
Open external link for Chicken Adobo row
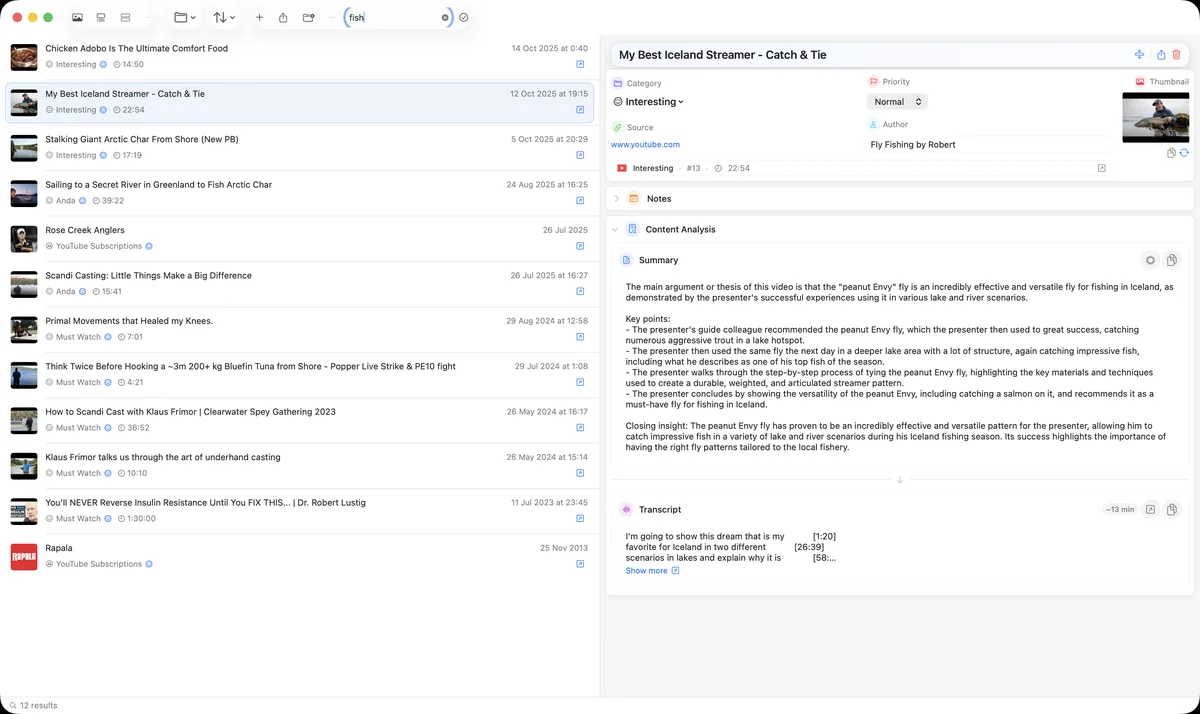[x=580, y=64]
